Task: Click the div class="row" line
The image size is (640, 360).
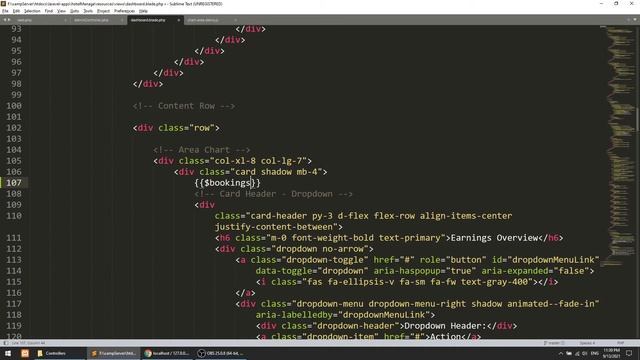Action: 176,128
